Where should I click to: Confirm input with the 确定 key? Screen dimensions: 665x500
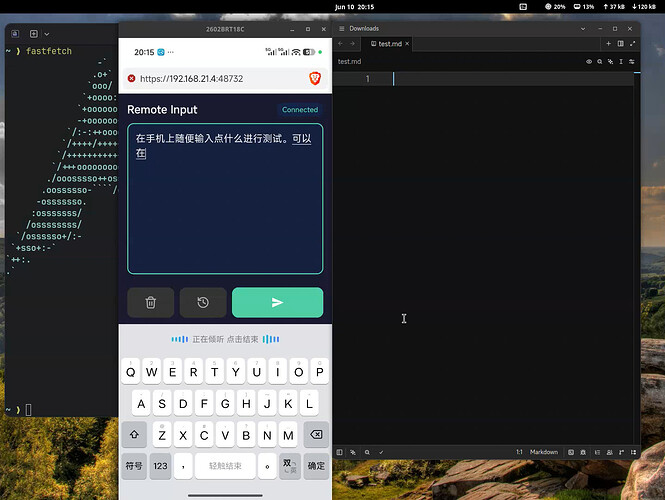316,466
